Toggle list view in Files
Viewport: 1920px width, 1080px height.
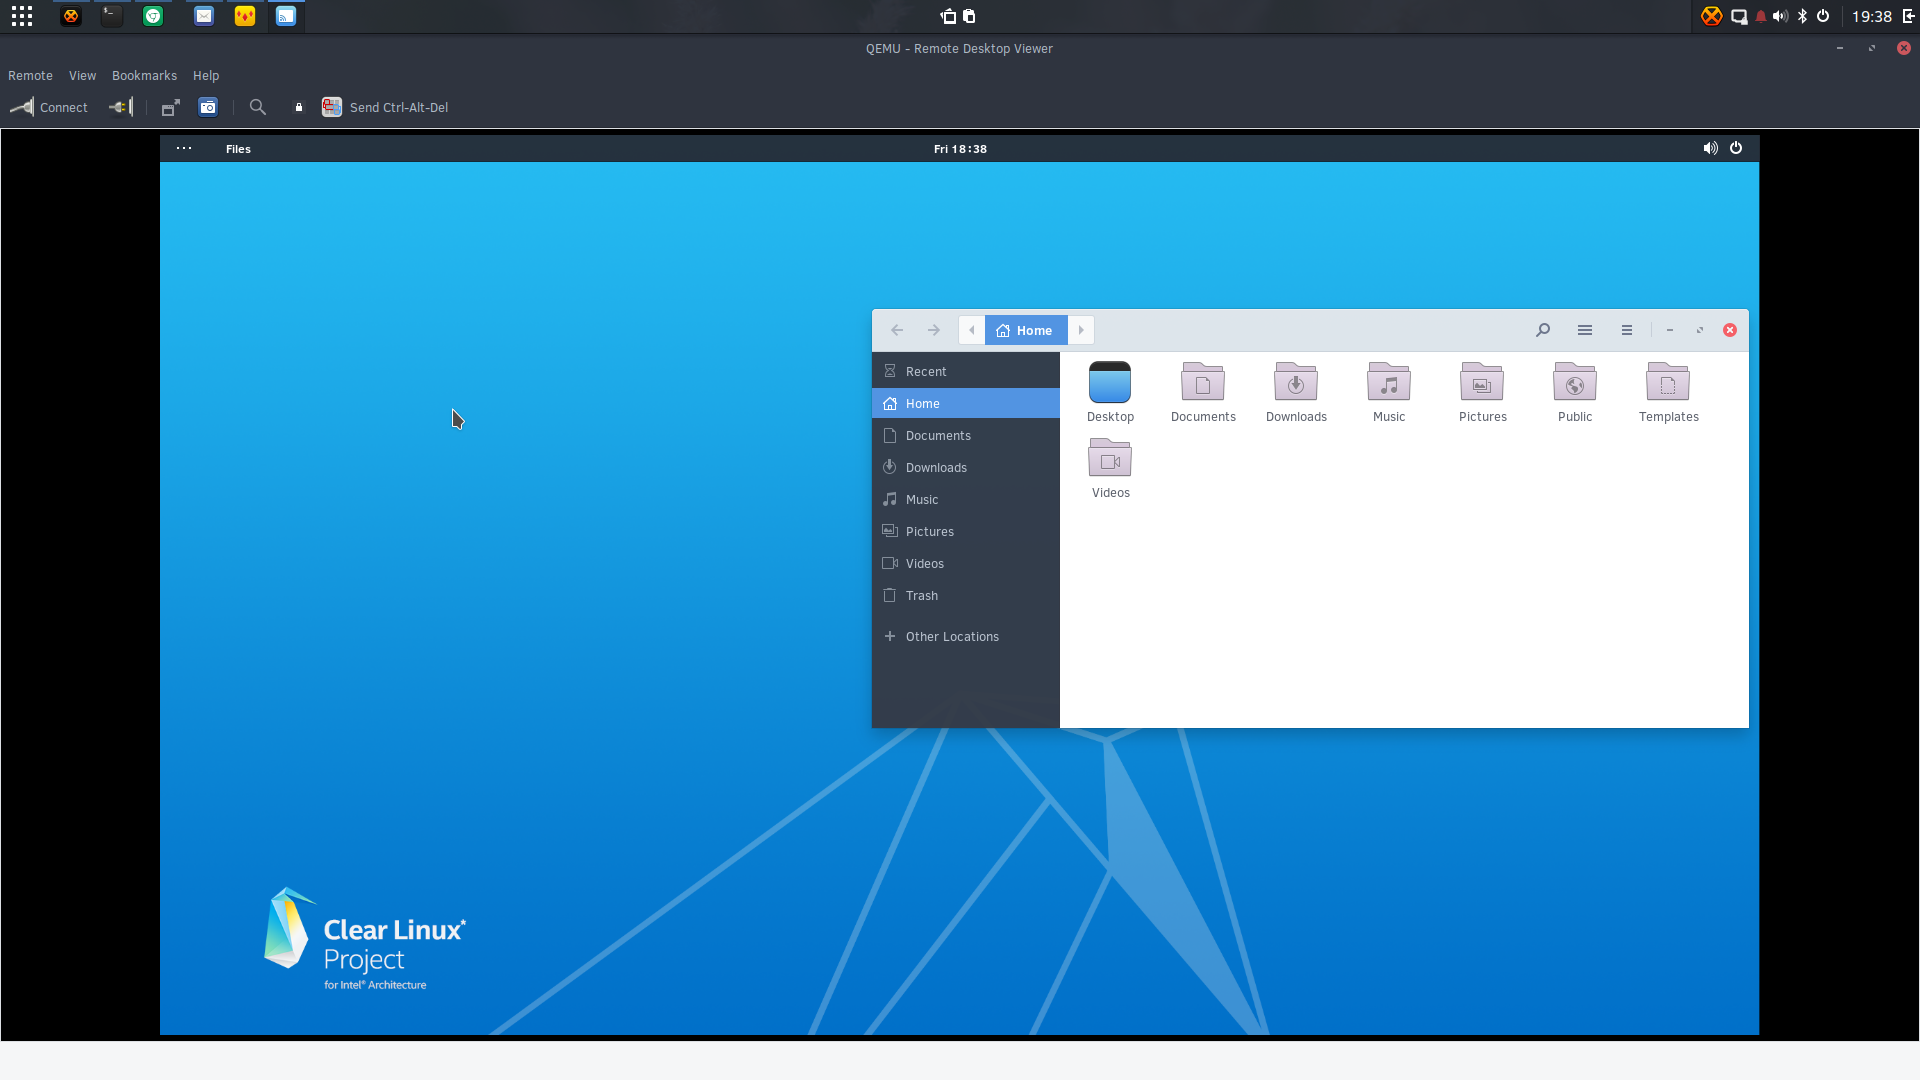click(x=1585, y=330)
